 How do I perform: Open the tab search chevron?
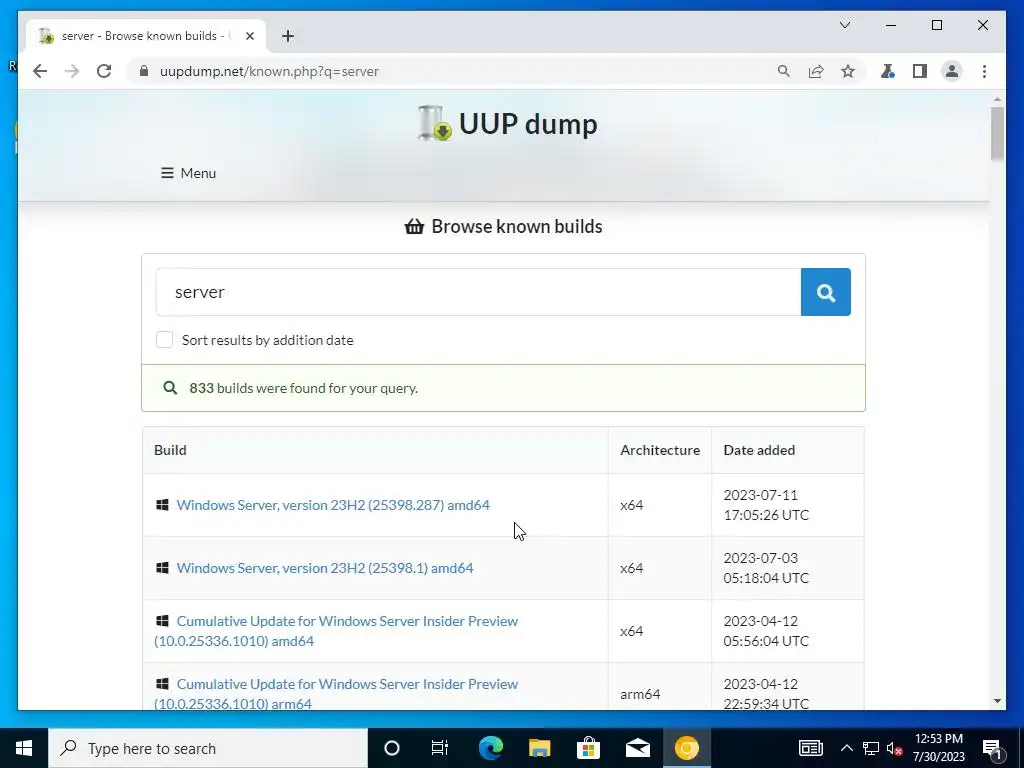tap(845, 25)
